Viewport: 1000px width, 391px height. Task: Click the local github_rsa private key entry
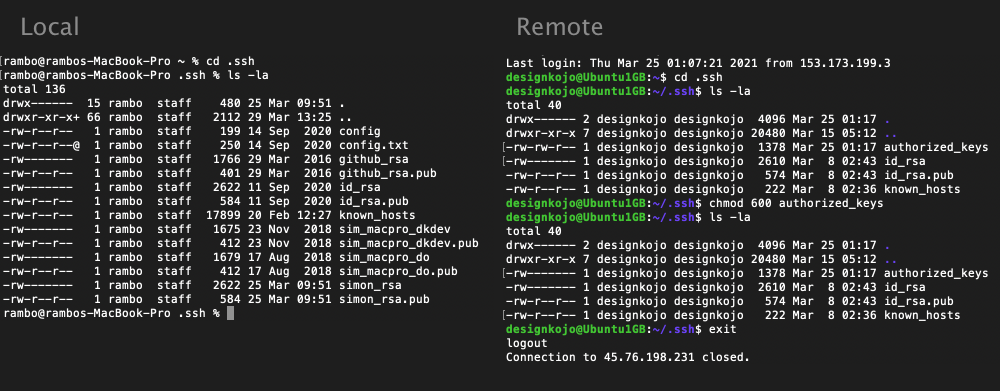click(x=374, y=159)
